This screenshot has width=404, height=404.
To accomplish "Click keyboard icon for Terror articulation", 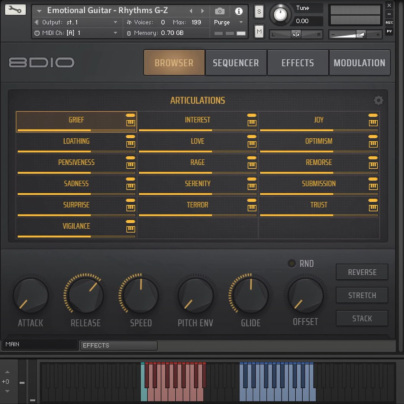I will [x=252, y=208].
